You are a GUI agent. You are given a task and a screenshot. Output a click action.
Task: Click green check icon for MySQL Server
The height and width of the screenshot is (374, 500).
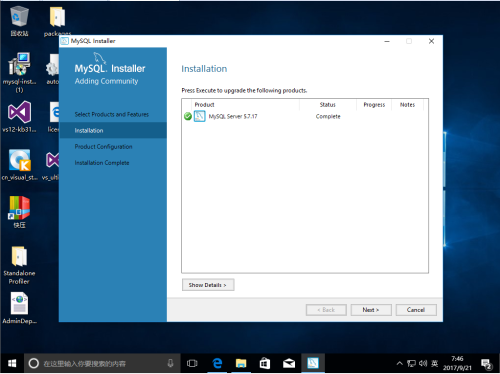(188, 116)
